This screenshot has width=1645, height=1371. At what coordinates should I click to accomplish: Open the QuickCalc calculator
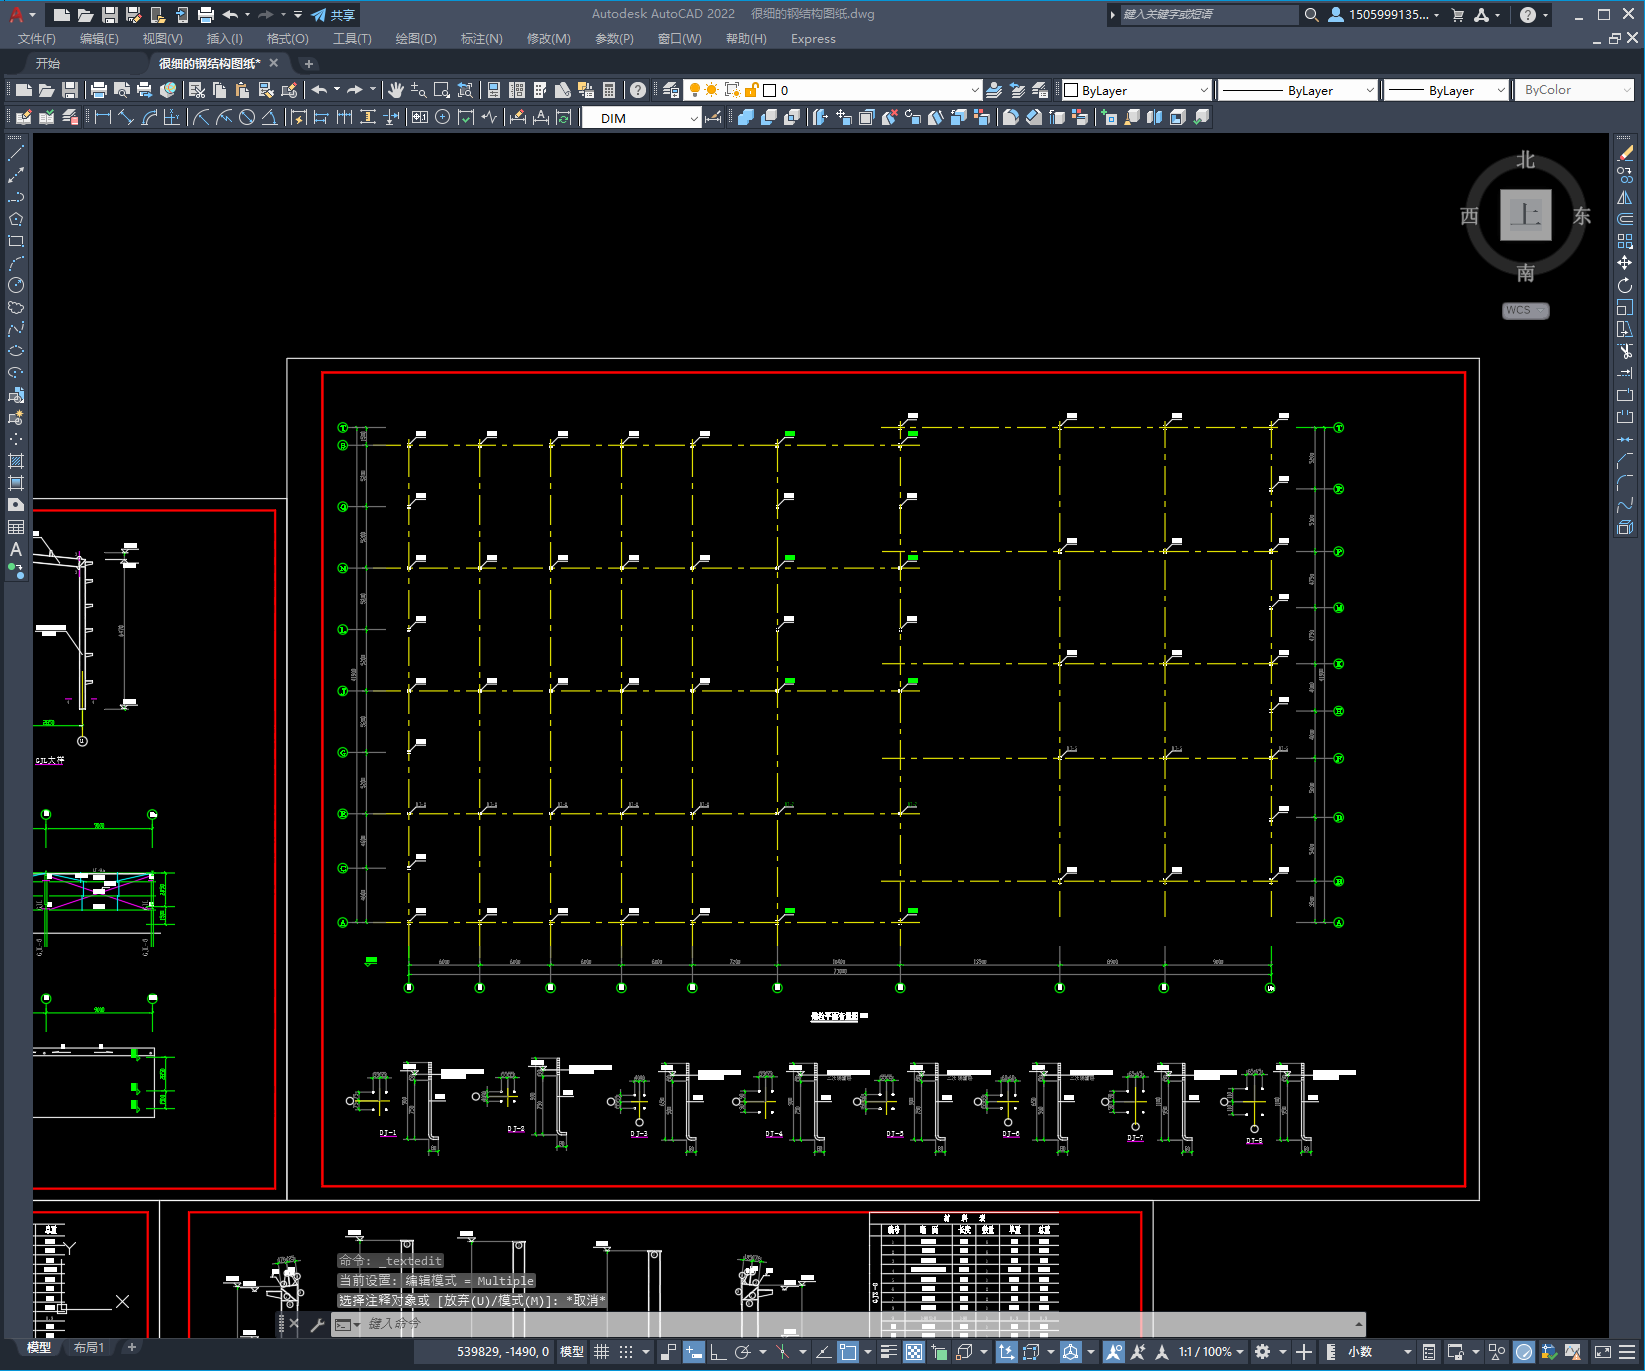tap(609, 90)
